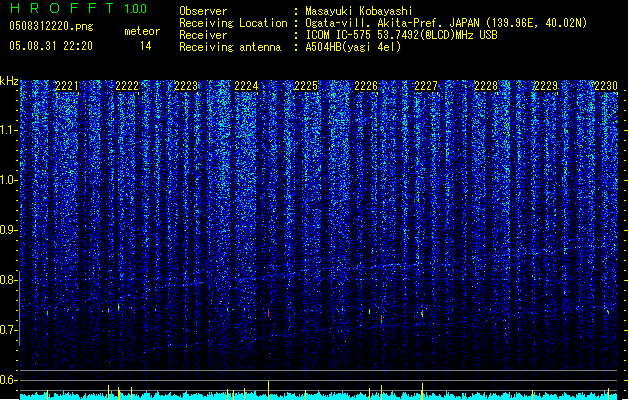Image resolution: width=629 pixels, height=400 pixels.
Task: Click the 2225 time marker
Action: pos(306,86)
